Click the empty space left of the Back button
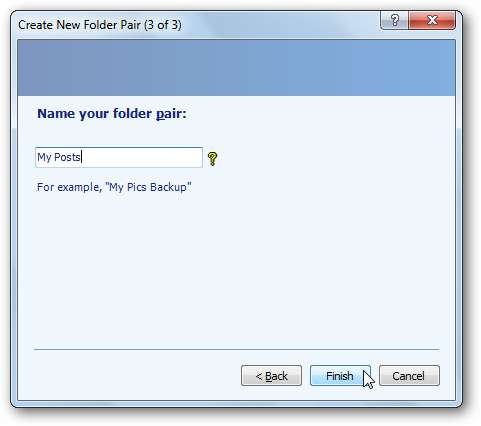 tap(133, 376)
